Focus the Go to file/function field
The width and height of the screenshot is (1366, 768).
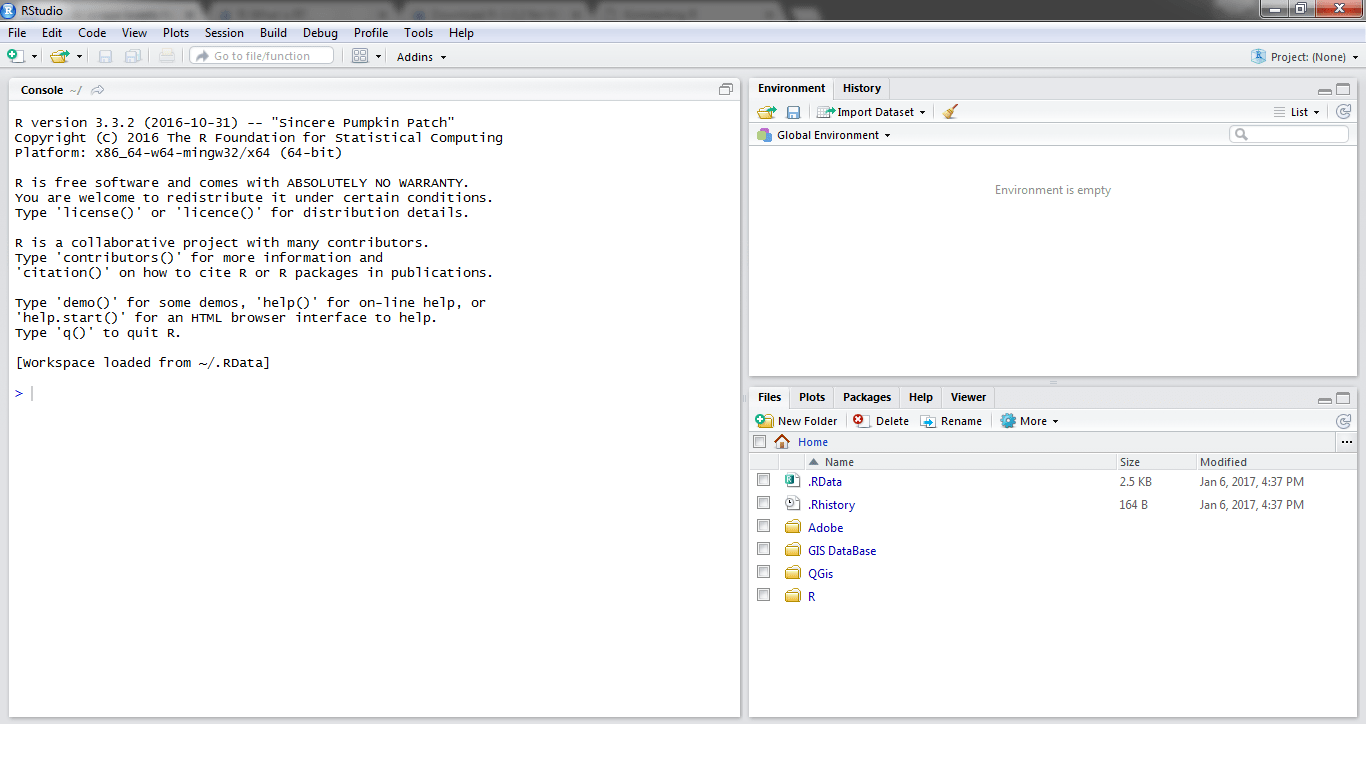[262, 56]
